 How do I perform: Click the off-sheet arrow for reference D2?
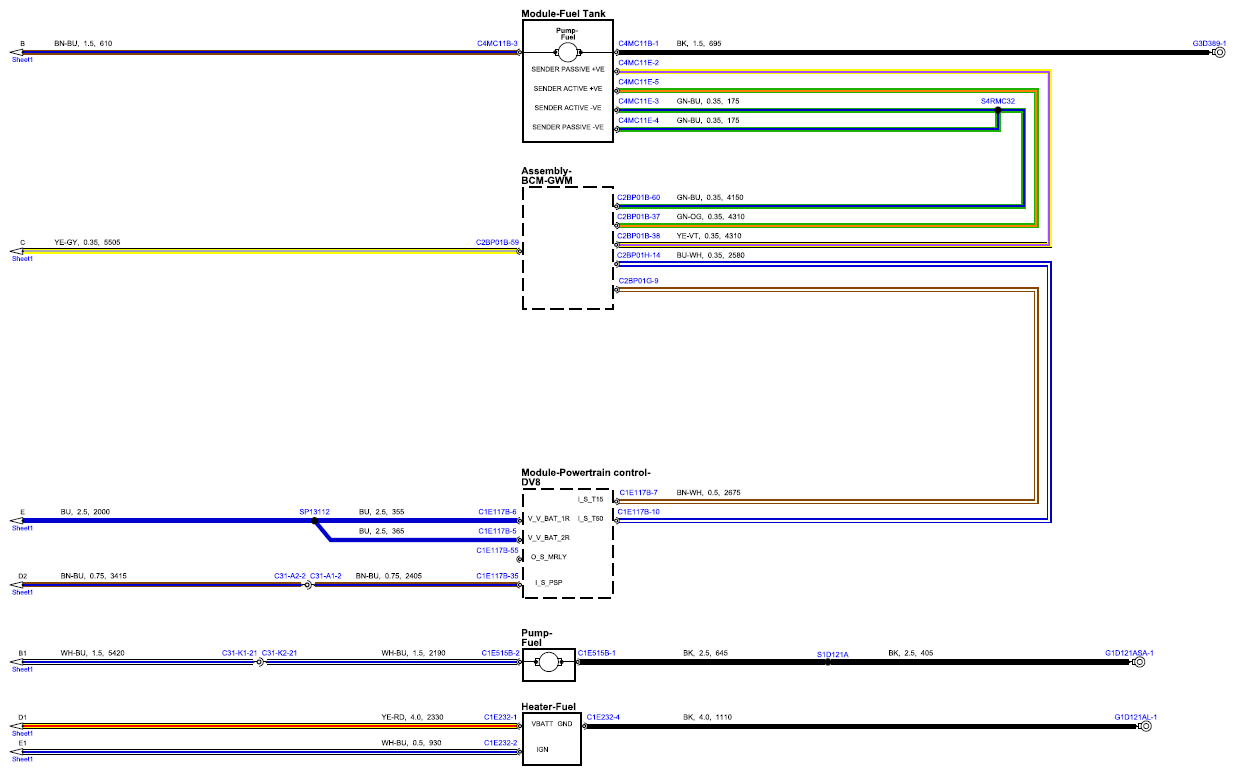(x=17, y=584)
